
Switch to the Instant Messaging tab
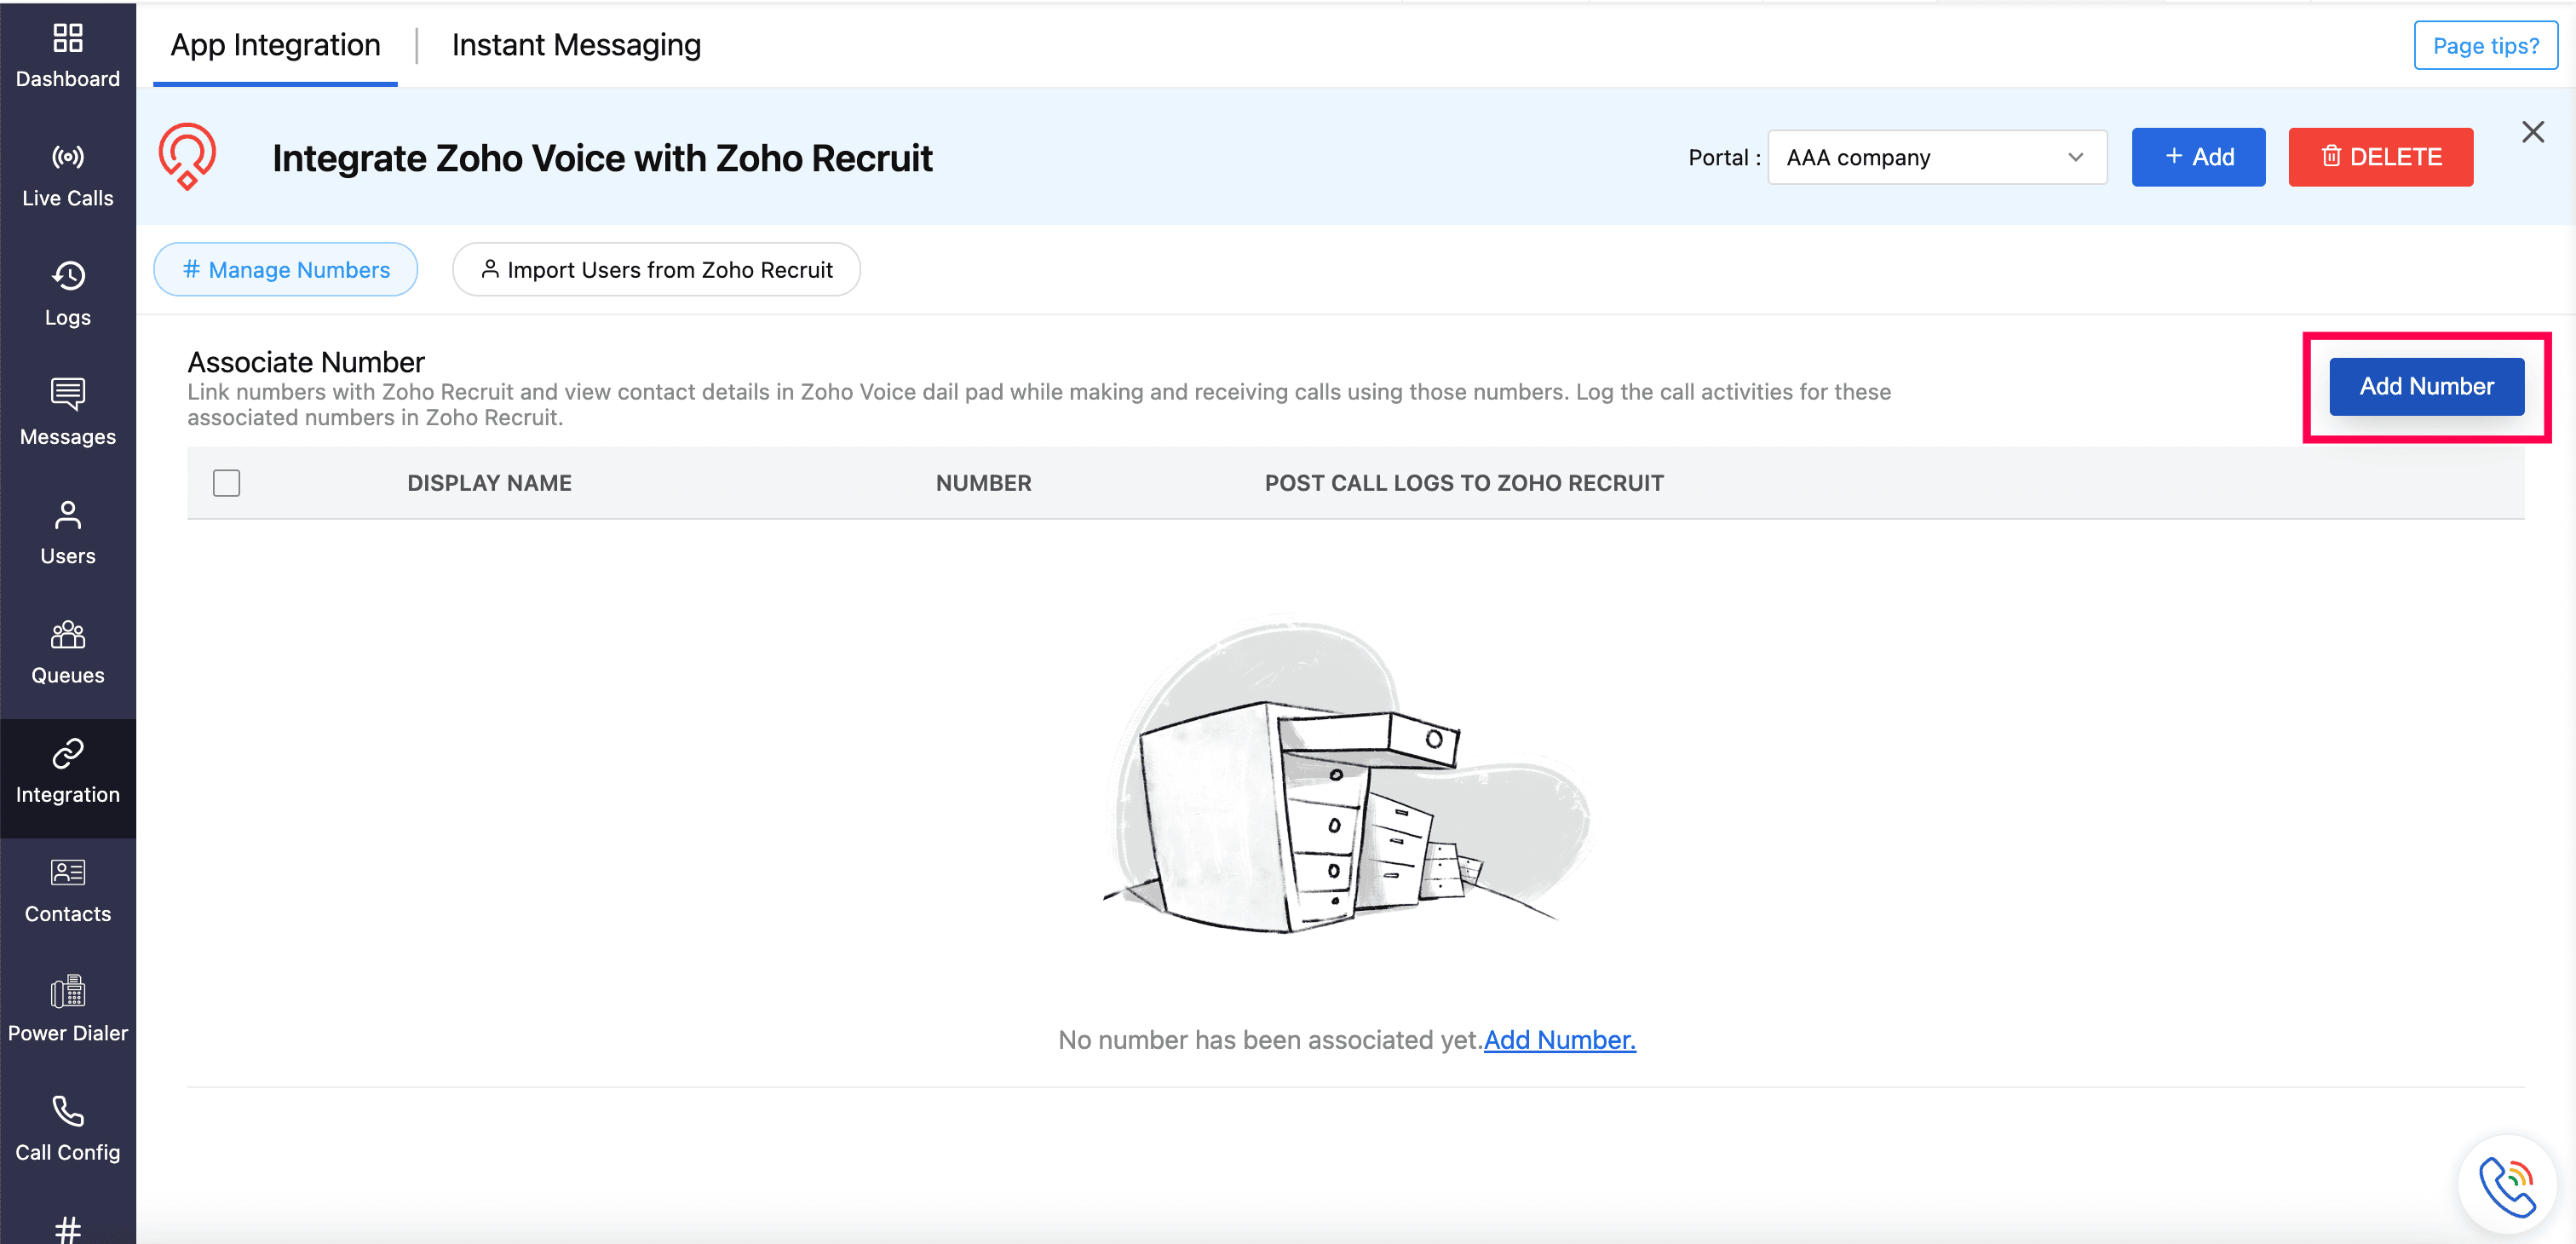(576, 45)
